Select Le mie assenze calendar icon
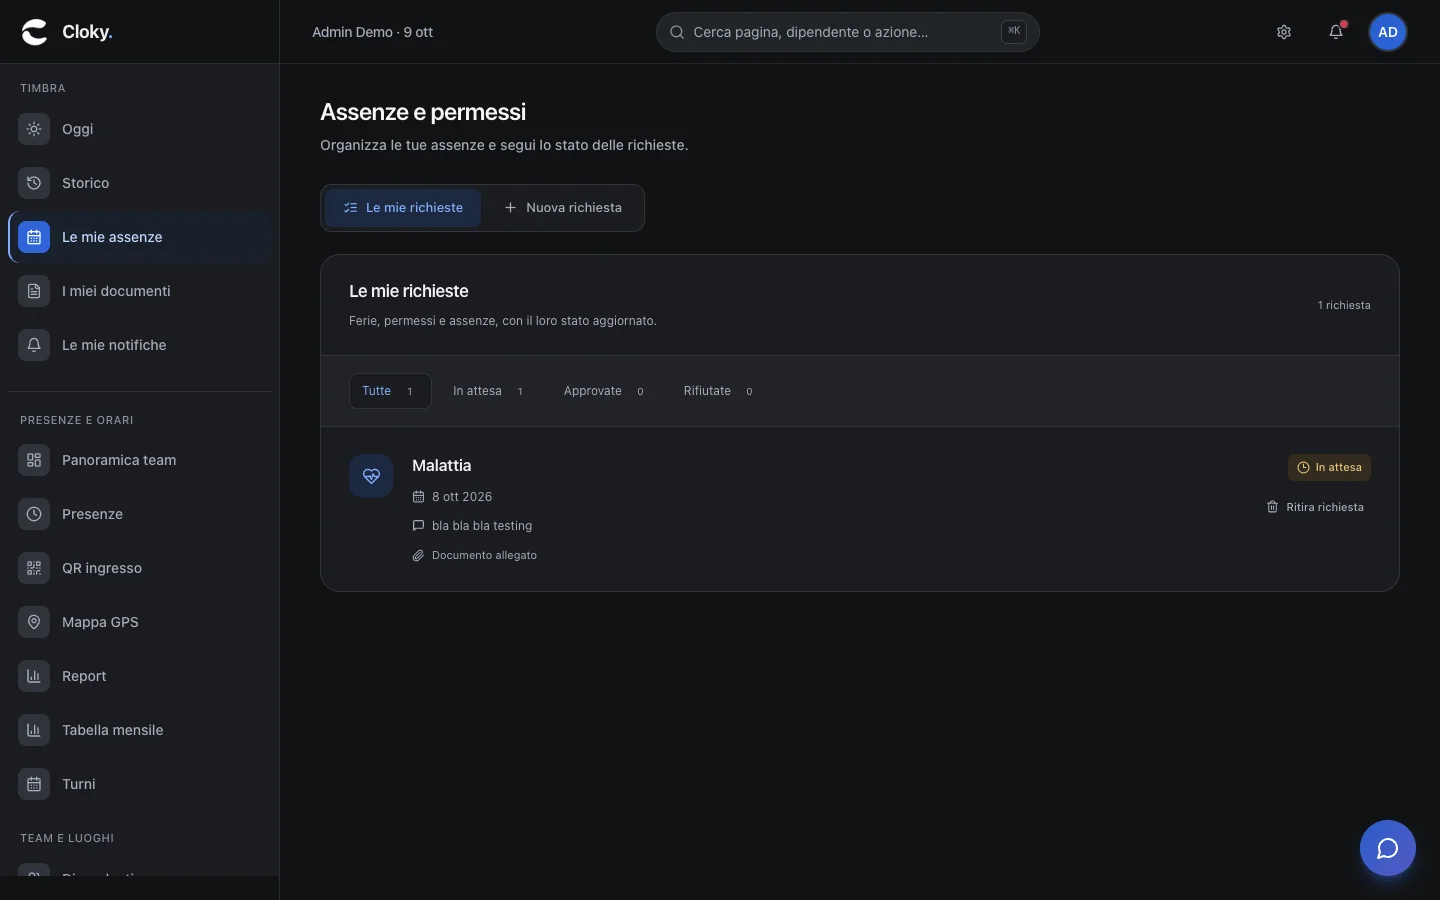 pyautogui.click(x=34, y=237)
